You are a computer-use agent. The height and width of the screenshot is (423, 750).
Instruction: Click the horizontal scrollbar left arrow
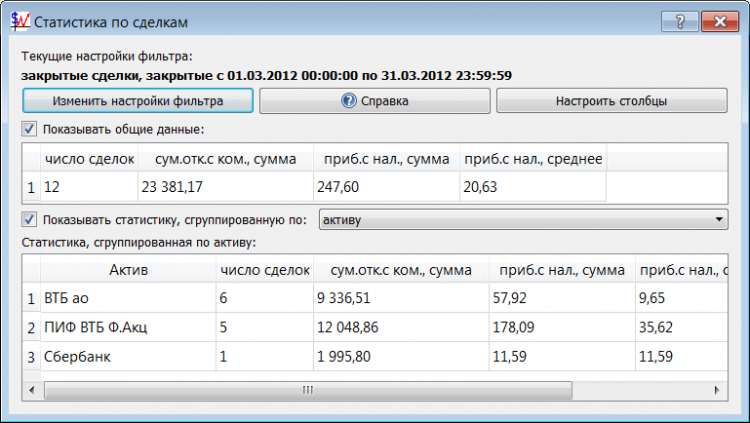(x=32, y=390)
